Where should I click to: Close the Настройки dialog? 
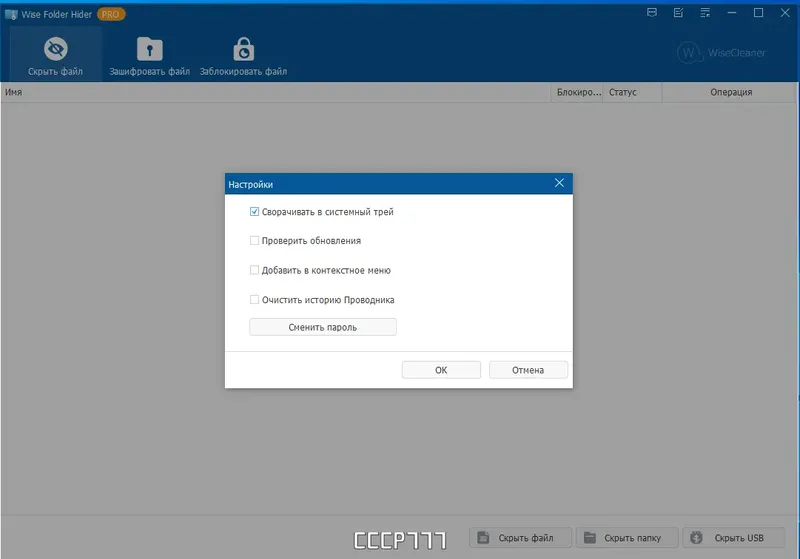pos(560,183)
